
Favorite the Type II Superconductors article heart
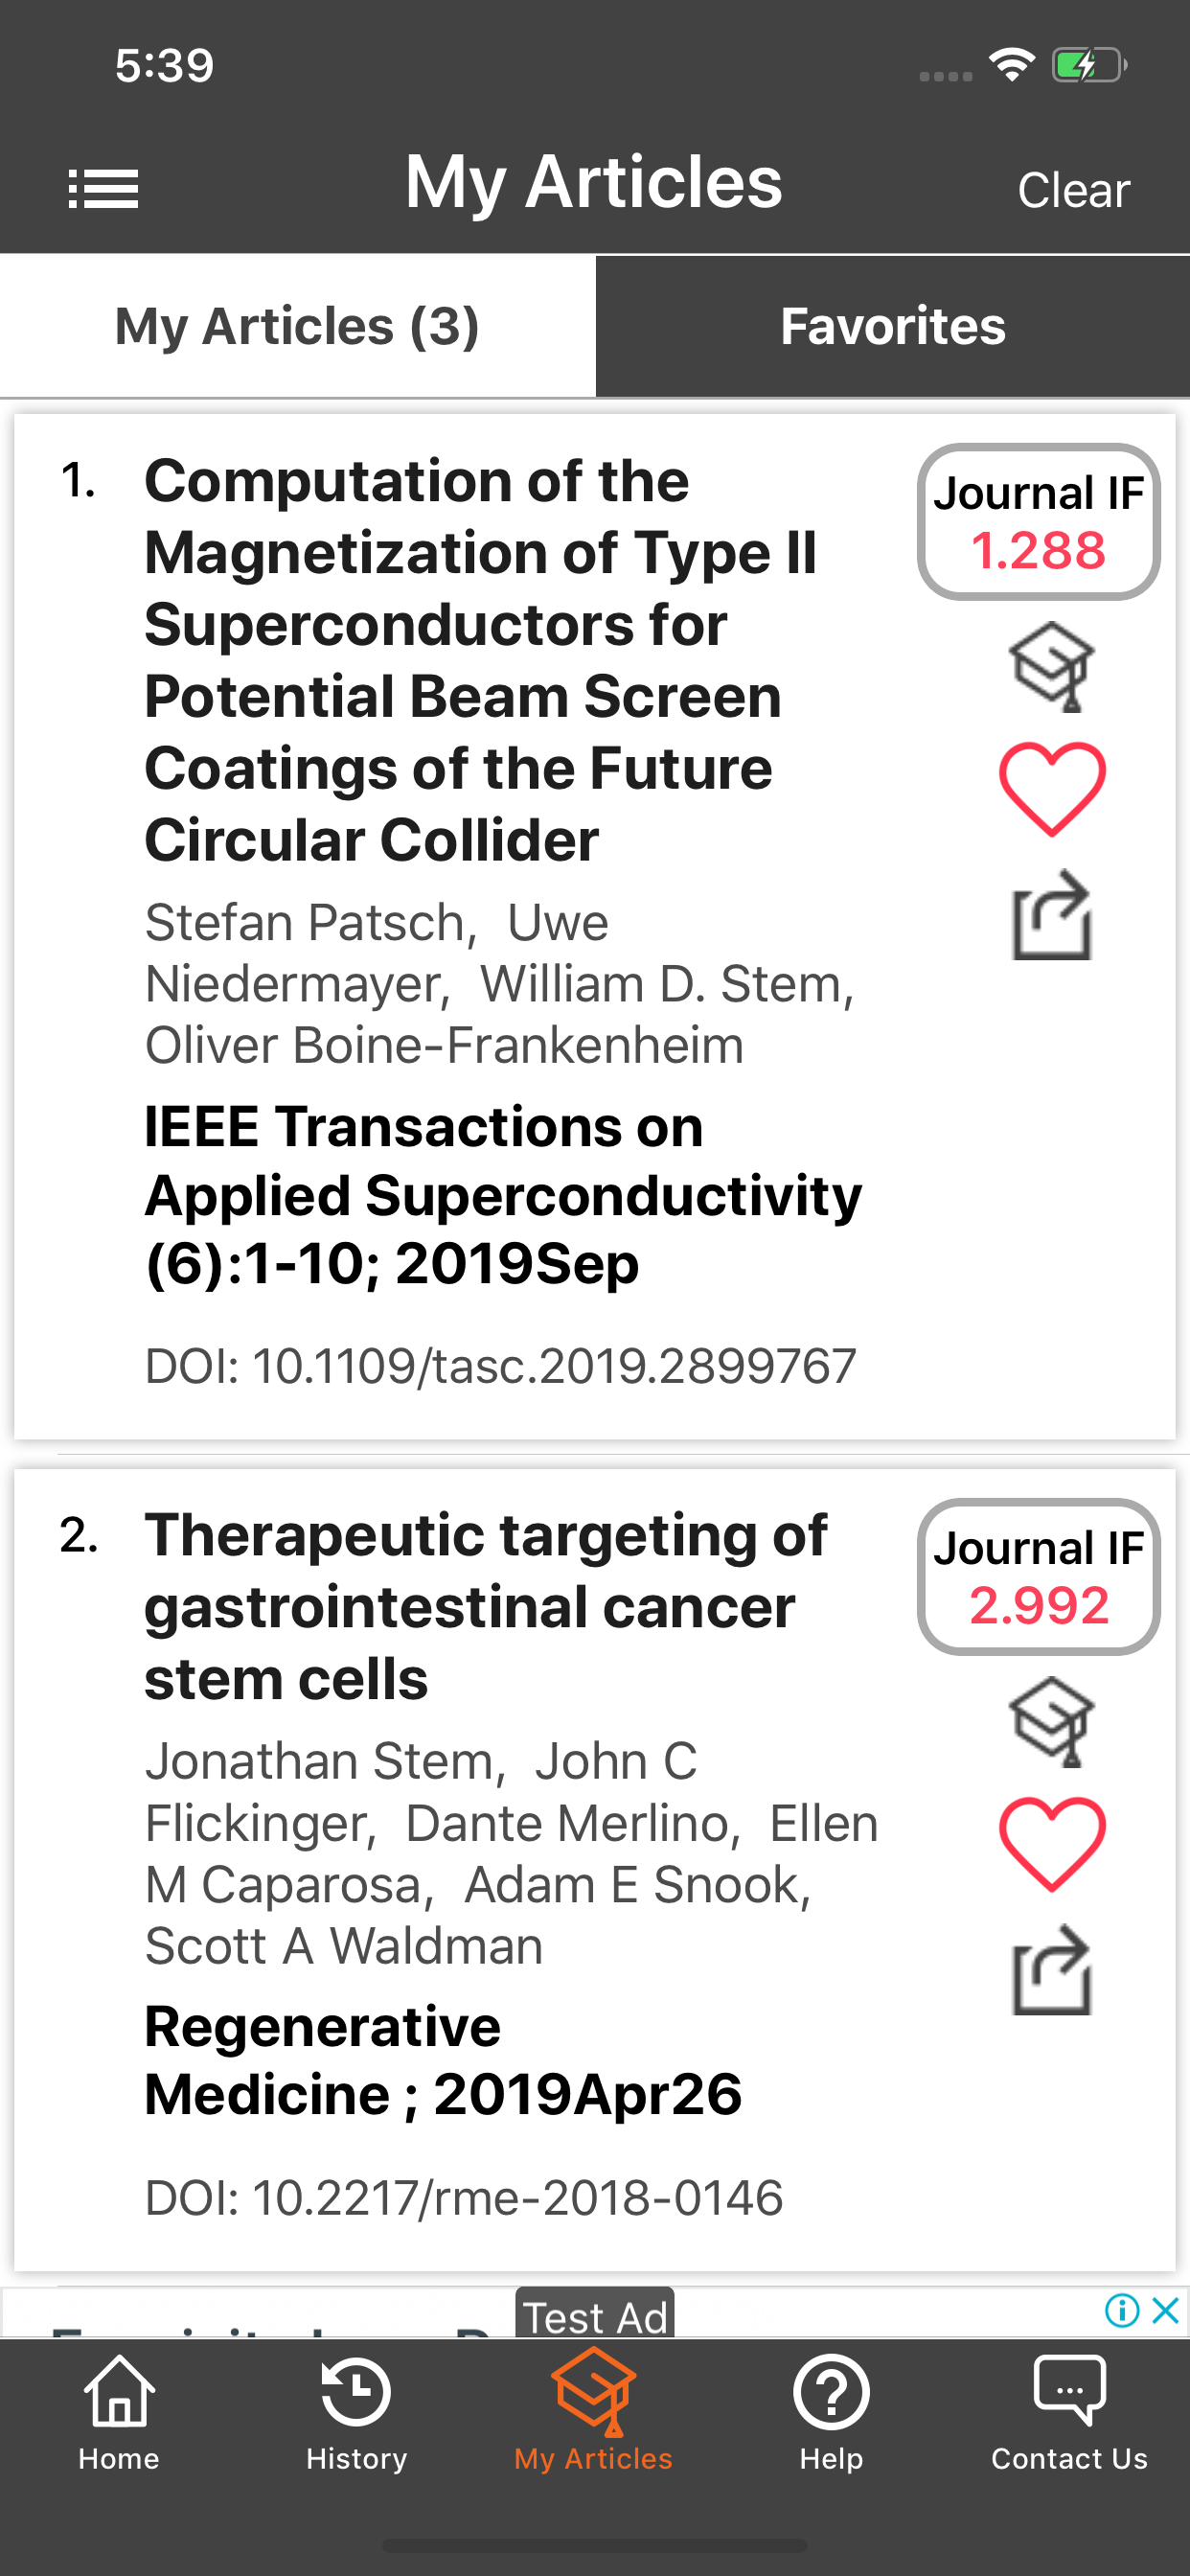1052,789
